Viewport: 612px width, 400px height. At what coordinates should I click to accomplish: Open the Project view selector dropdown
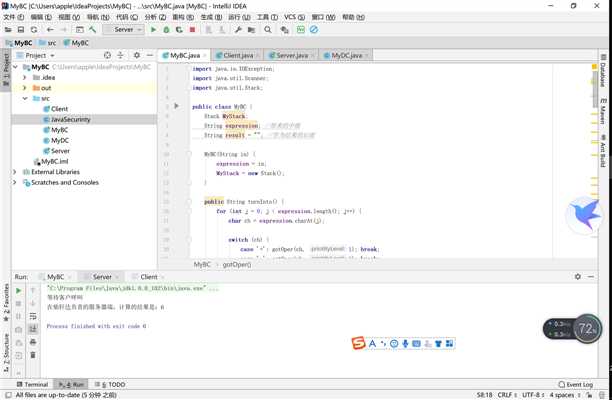point(40,55)
